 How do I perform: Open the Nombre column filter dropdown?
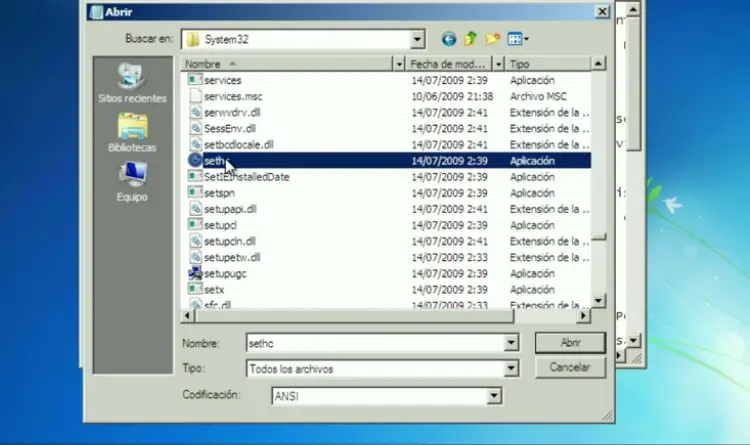(x=399, y=64)
